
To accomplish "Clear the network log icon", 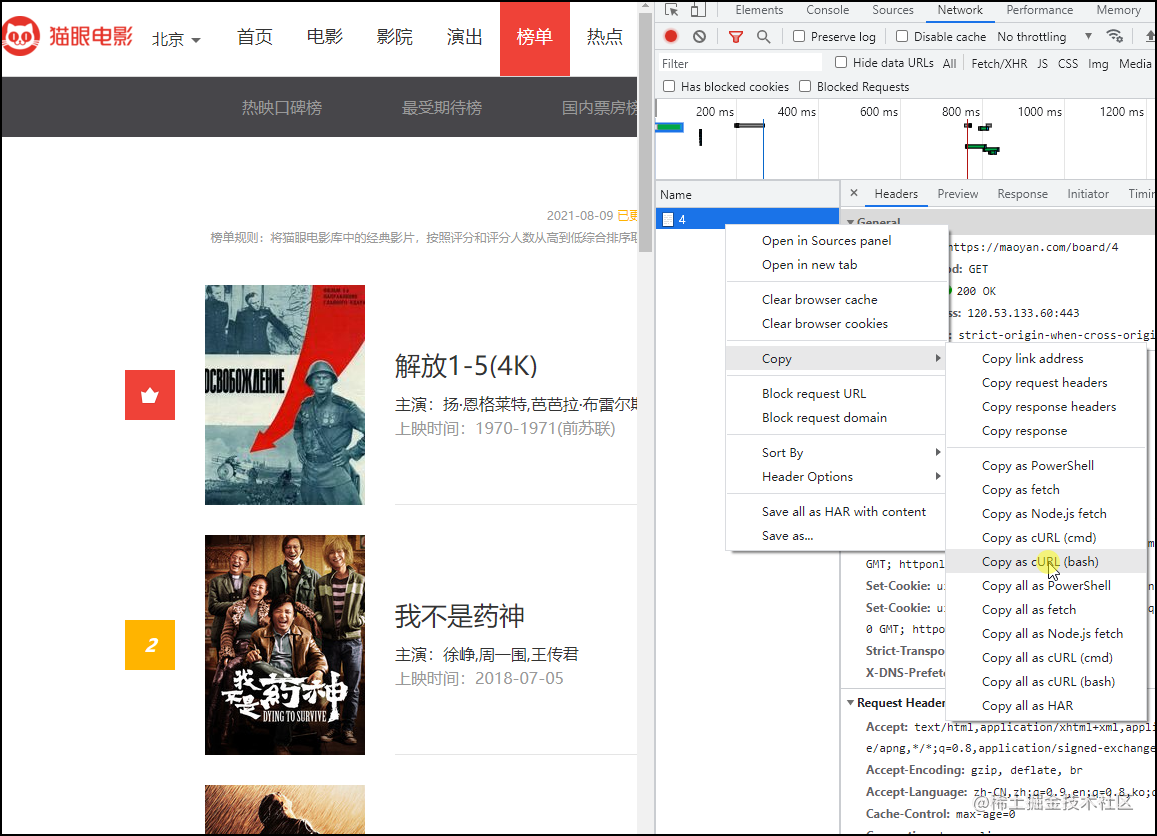I will (700, 36).
